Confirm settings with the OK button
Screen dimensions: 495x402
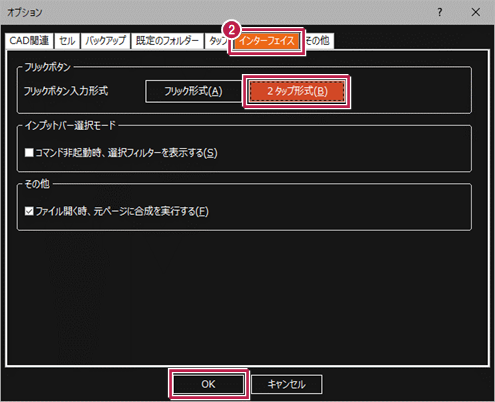pos(208,384)
